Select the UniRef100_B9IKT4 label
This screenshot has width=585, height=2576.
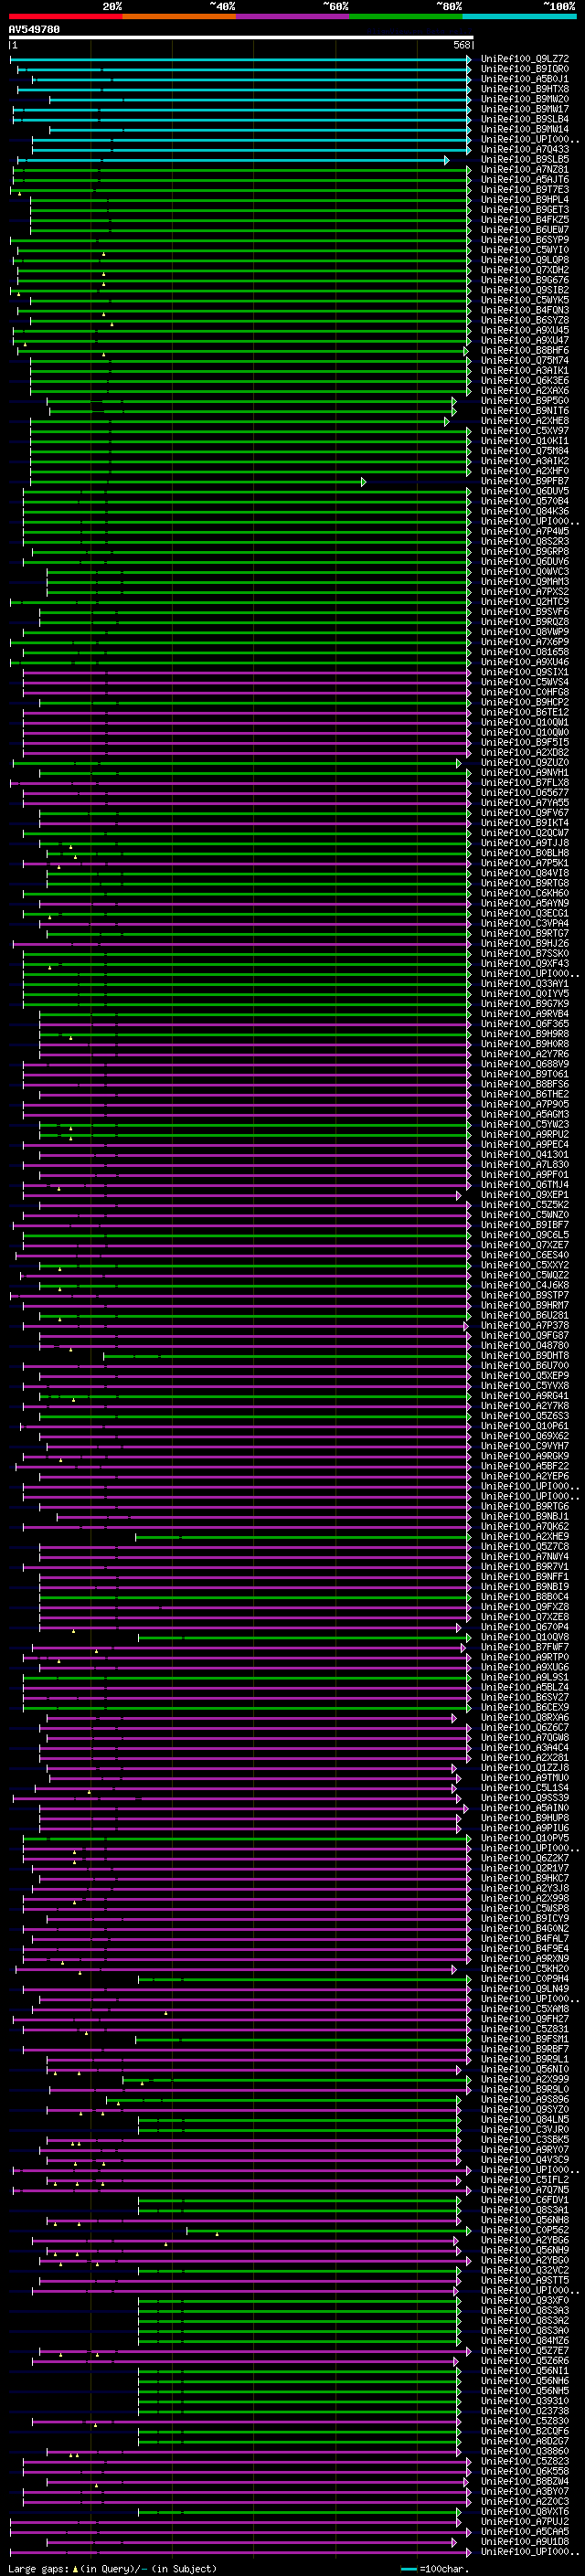525,822
